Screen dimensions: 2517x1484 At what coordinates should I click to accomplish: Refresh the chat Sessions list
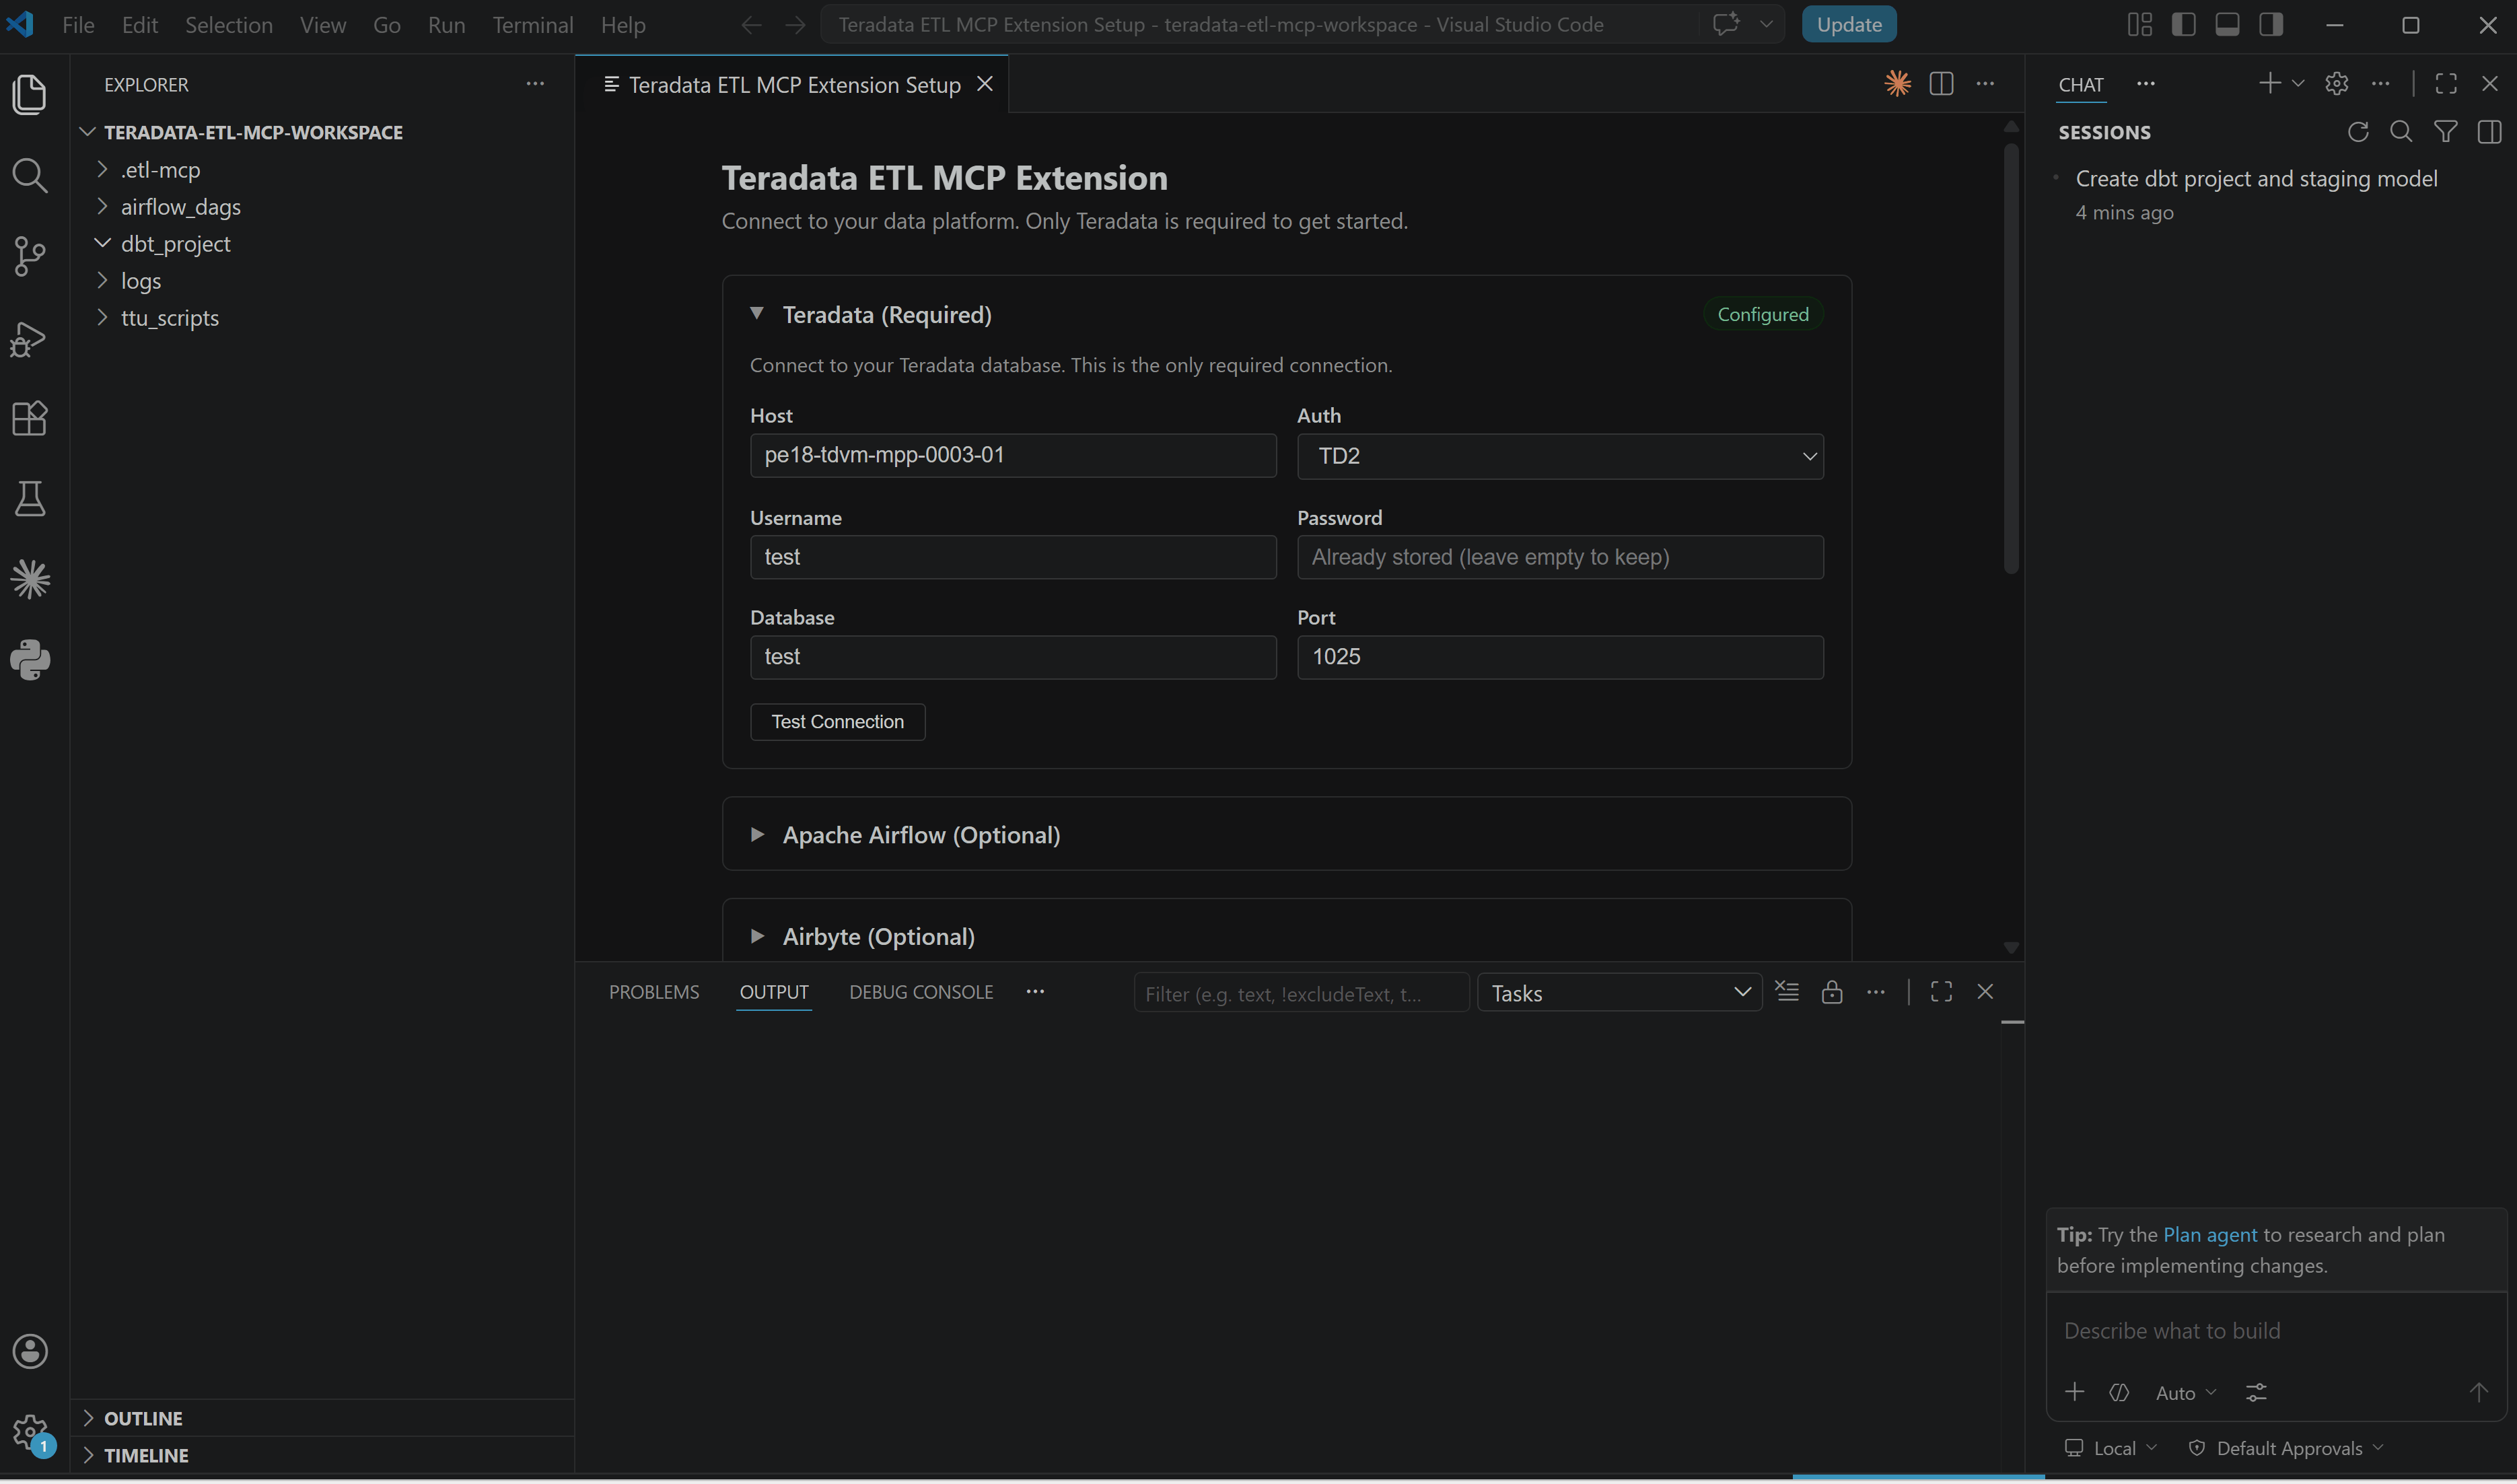2357,132
